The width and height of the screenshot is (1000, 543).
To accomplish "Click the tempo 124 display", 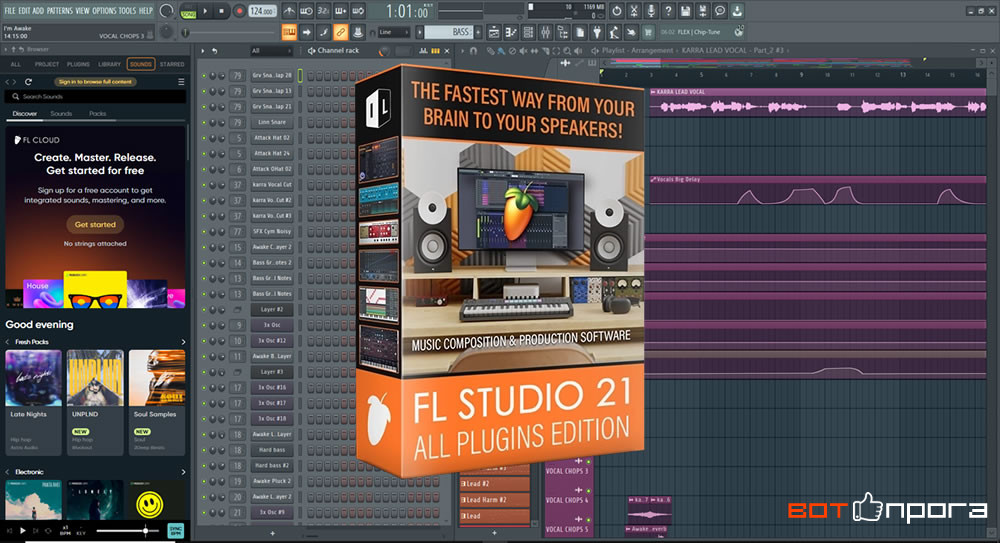I will tap(261, 11).
